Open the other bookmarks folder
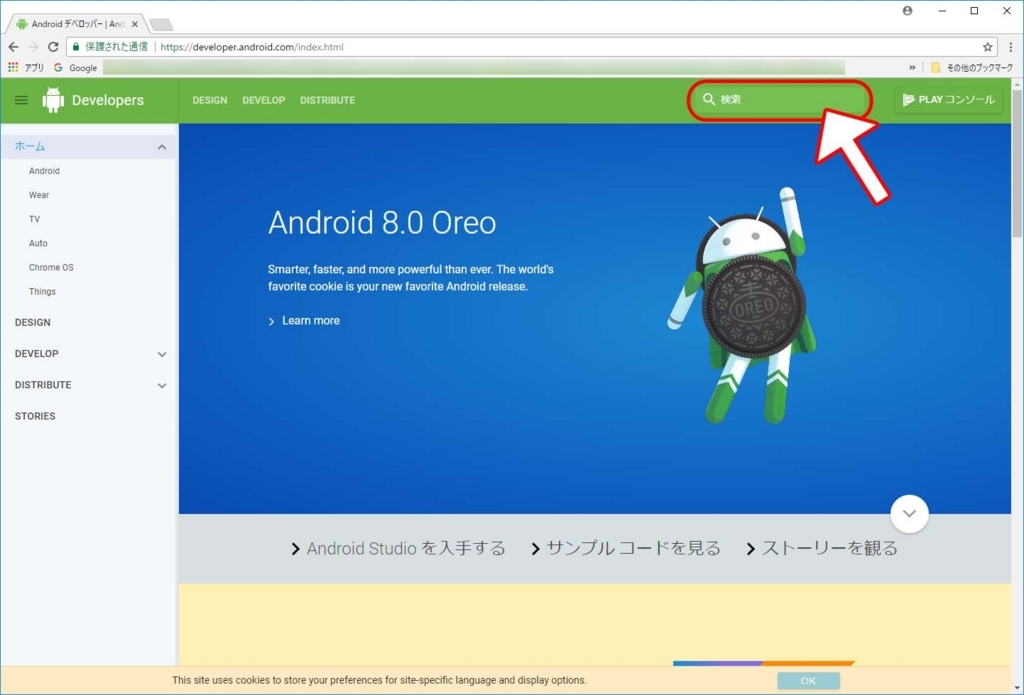 tap(972, 67)
